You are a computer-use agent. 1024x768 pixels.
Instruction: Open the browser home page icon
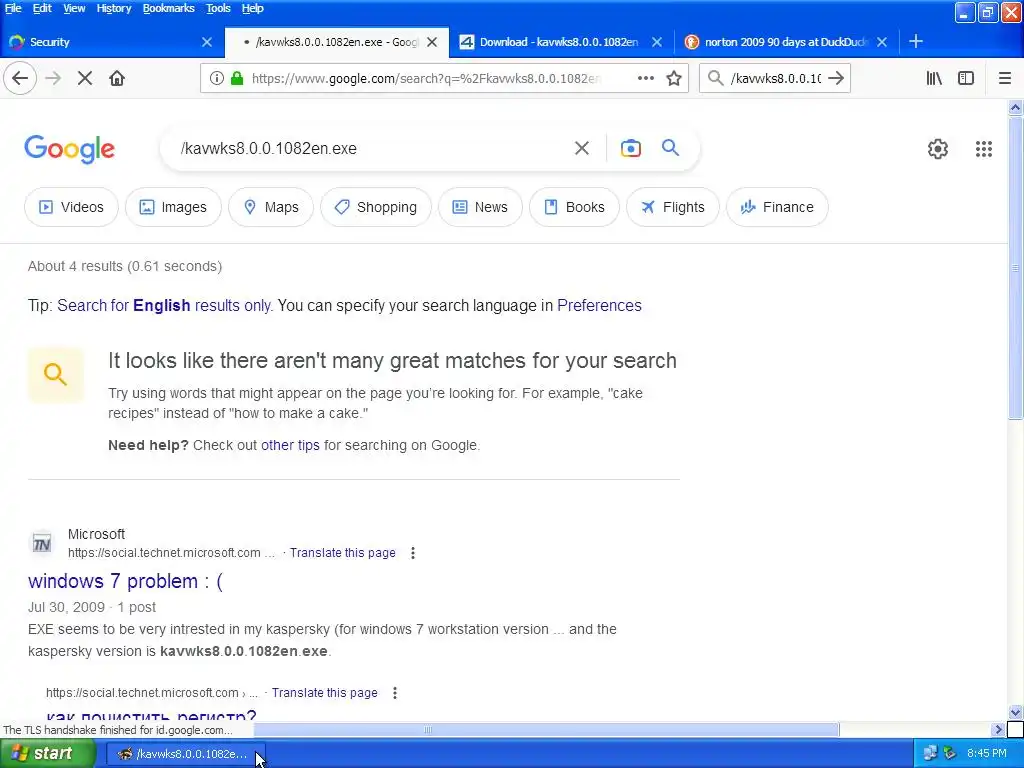point(117,78)
